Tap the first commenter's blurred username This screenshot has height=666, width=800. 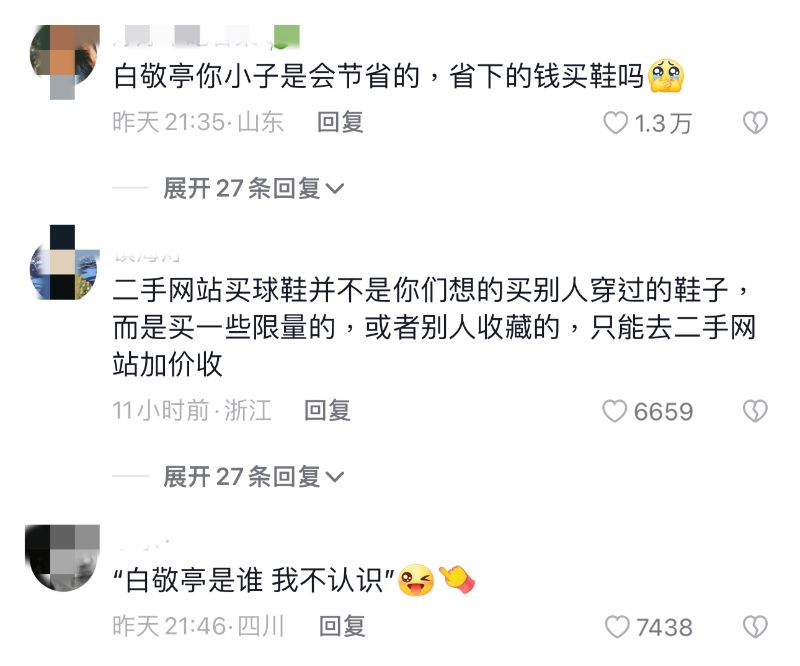pyautogui.click(x=206, y=37)
